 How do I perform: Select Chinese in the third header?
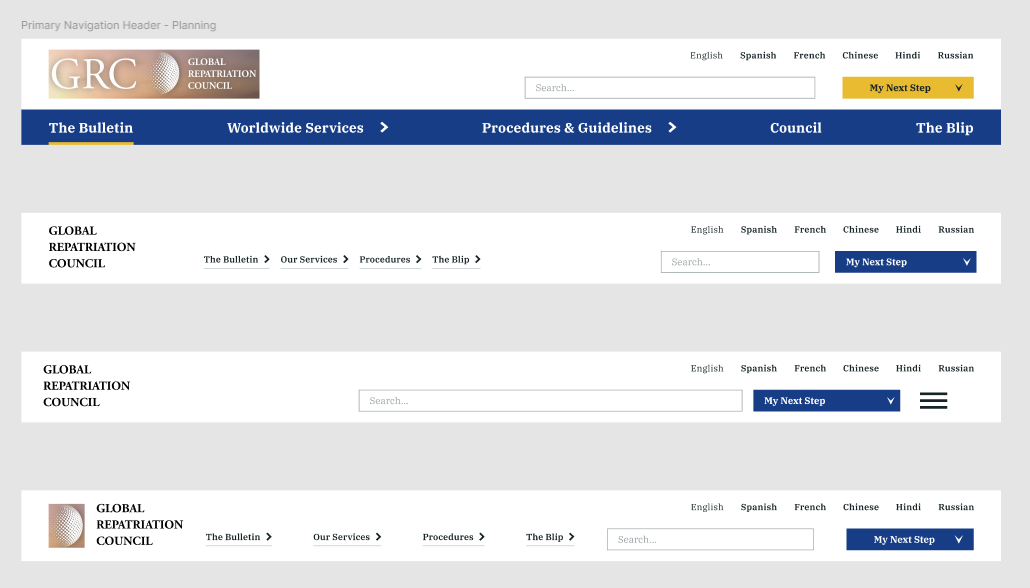(861, 368)
